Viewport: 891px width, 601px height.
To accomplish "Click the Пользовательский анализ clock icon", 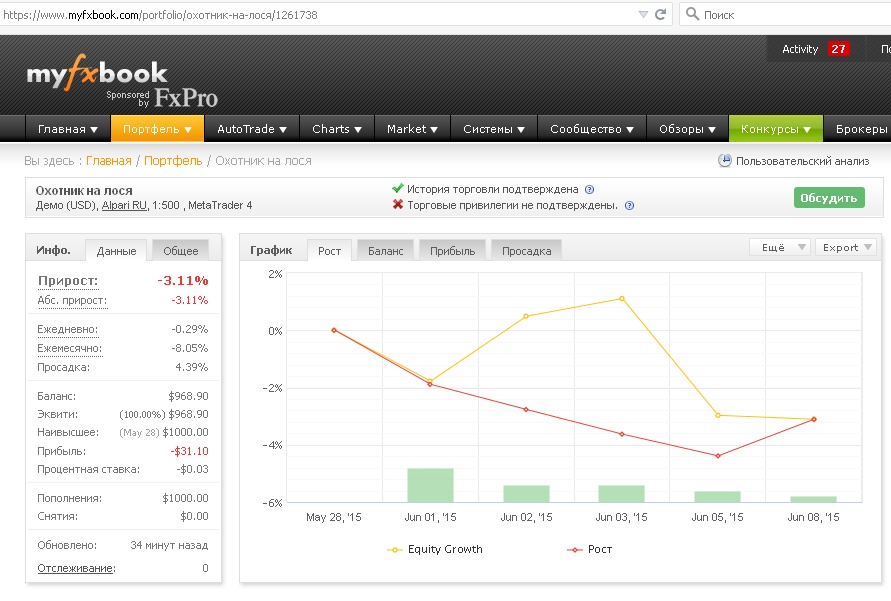I will point(725,161).
